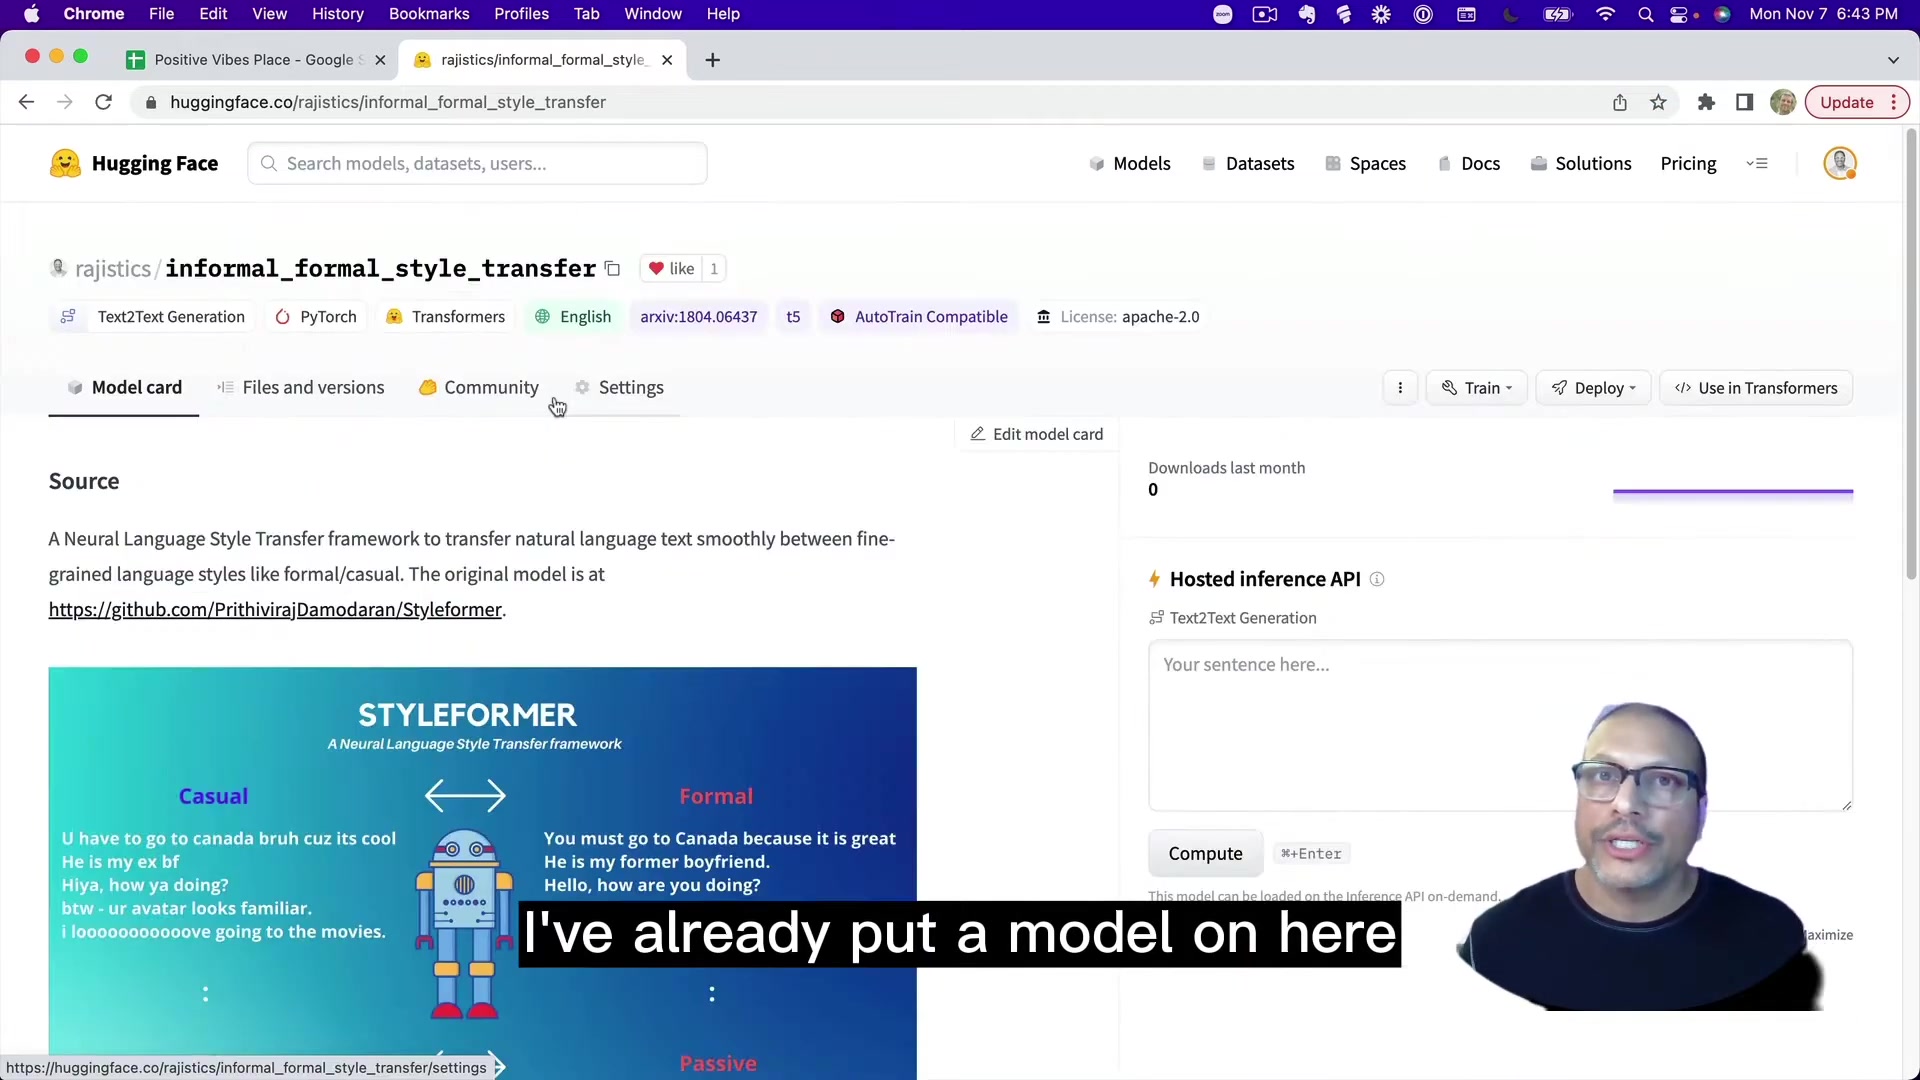Screen dimensions: 1920x1080
Task: Click Use in Transformers button
Action: coord(1756,388)
